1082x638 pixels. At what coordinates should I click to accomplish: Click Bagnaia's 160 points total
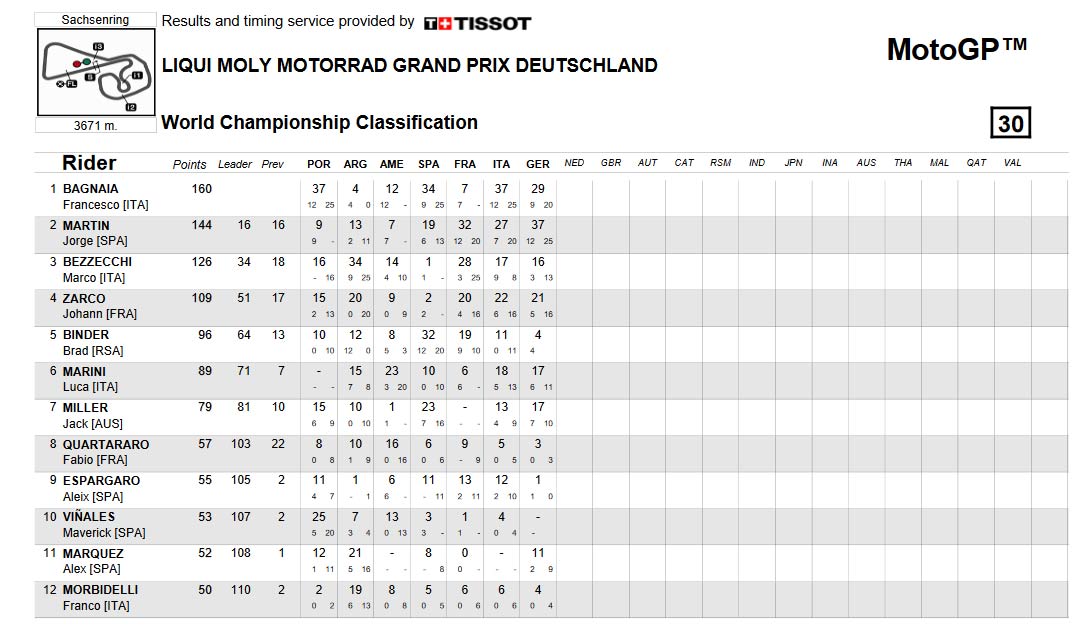tap(201, 188)
